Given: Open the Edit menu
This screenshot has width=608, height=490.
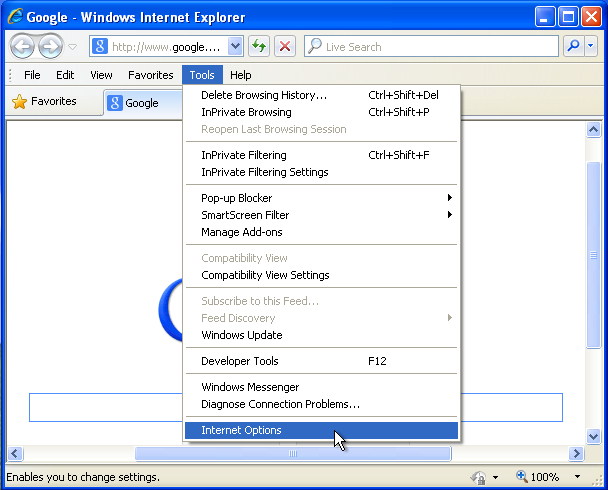Looking at the screenshot, I should (65, 75).
